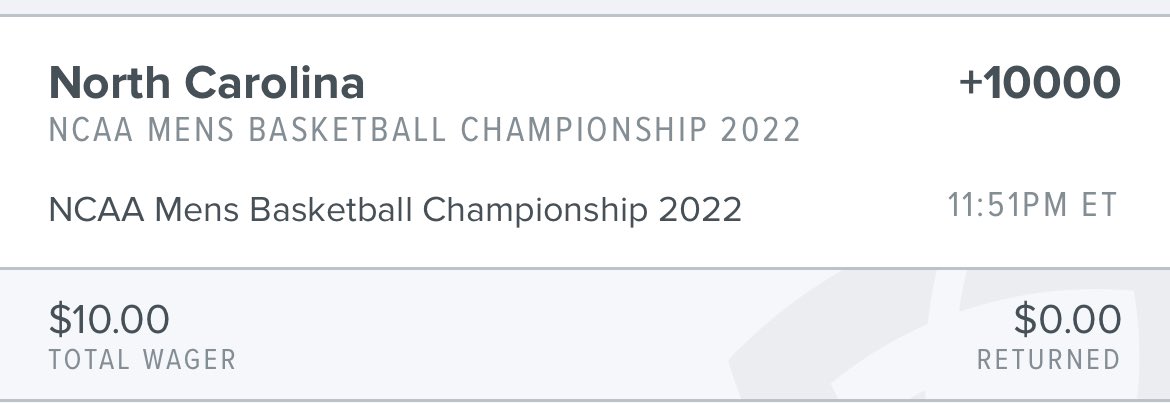Screen dimensions: 1170x403
Task: Tap the North Carolina bet title
Action: (206, 83)
